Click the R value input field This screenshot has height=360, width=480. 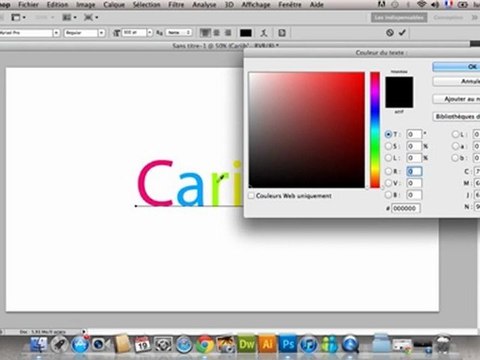(x=414, y=171)
